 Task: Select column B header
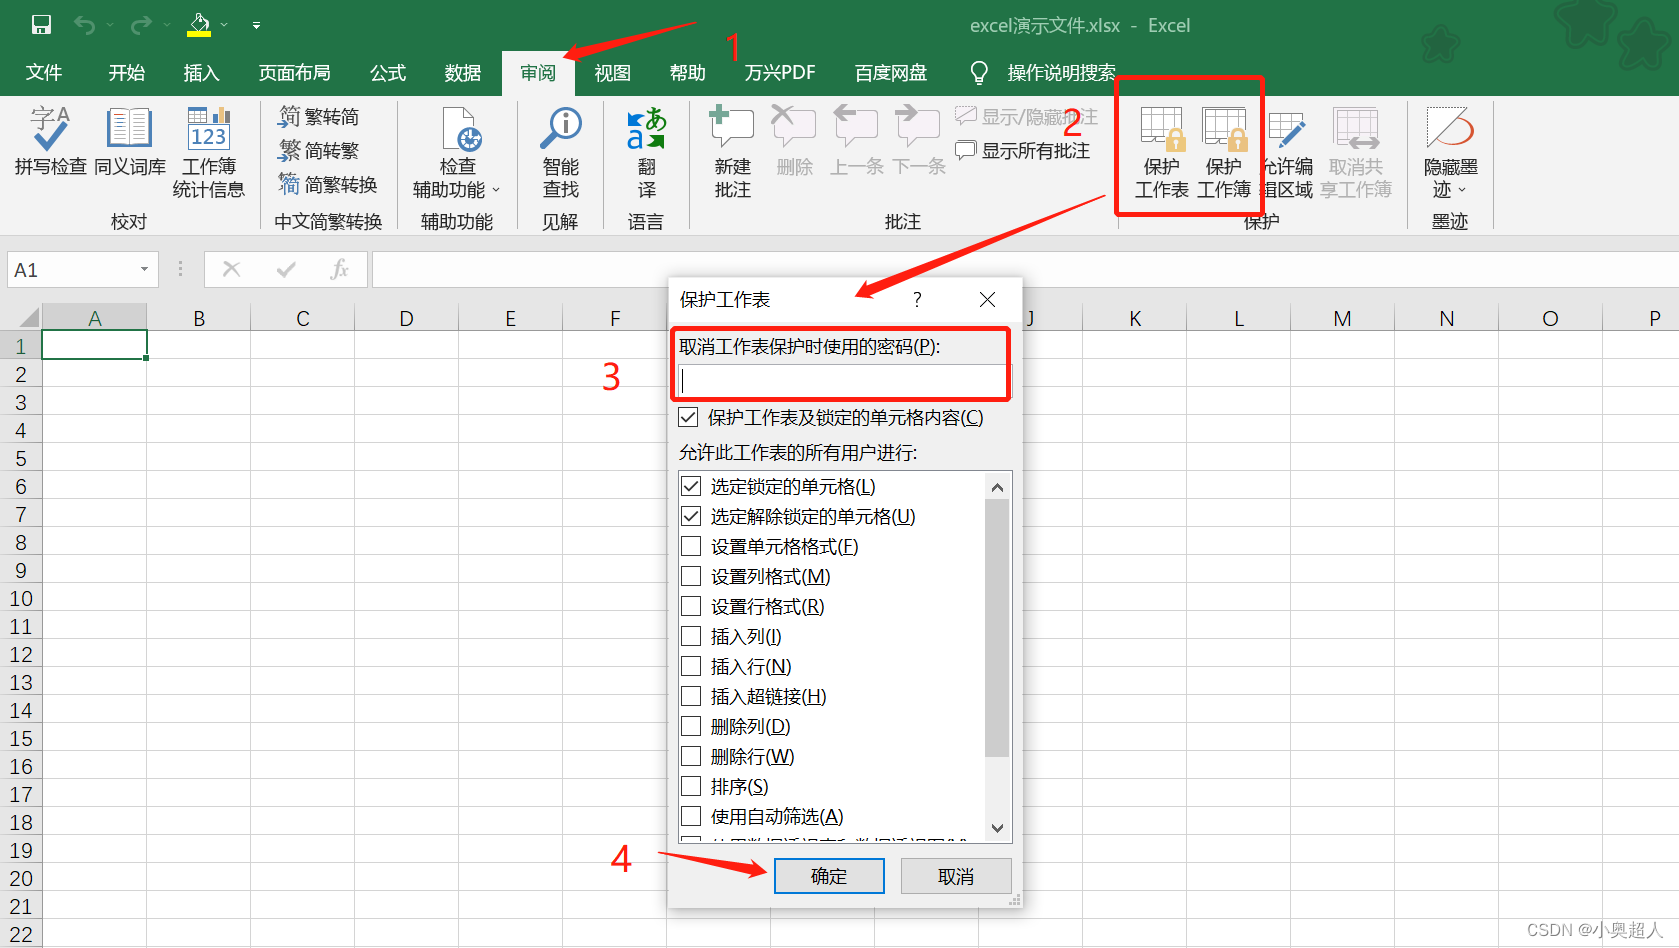(199, 318)
